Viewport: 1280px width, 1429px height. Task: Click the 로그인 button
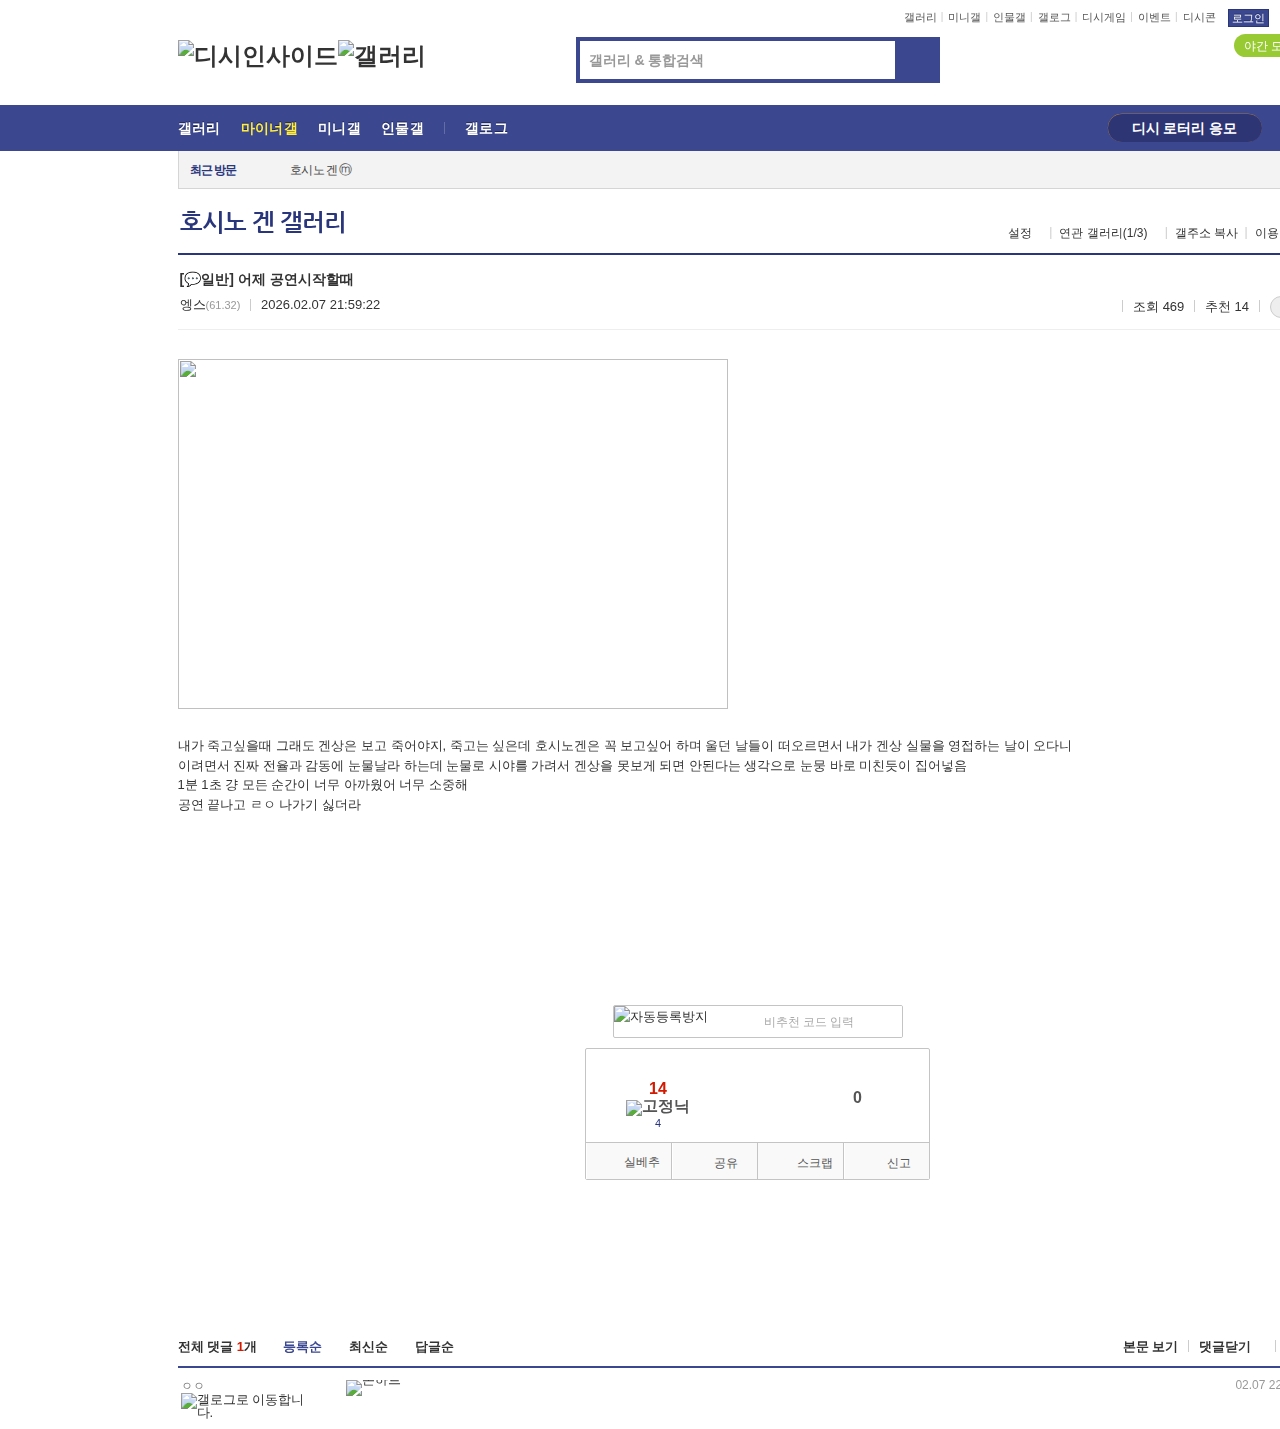1248,18
